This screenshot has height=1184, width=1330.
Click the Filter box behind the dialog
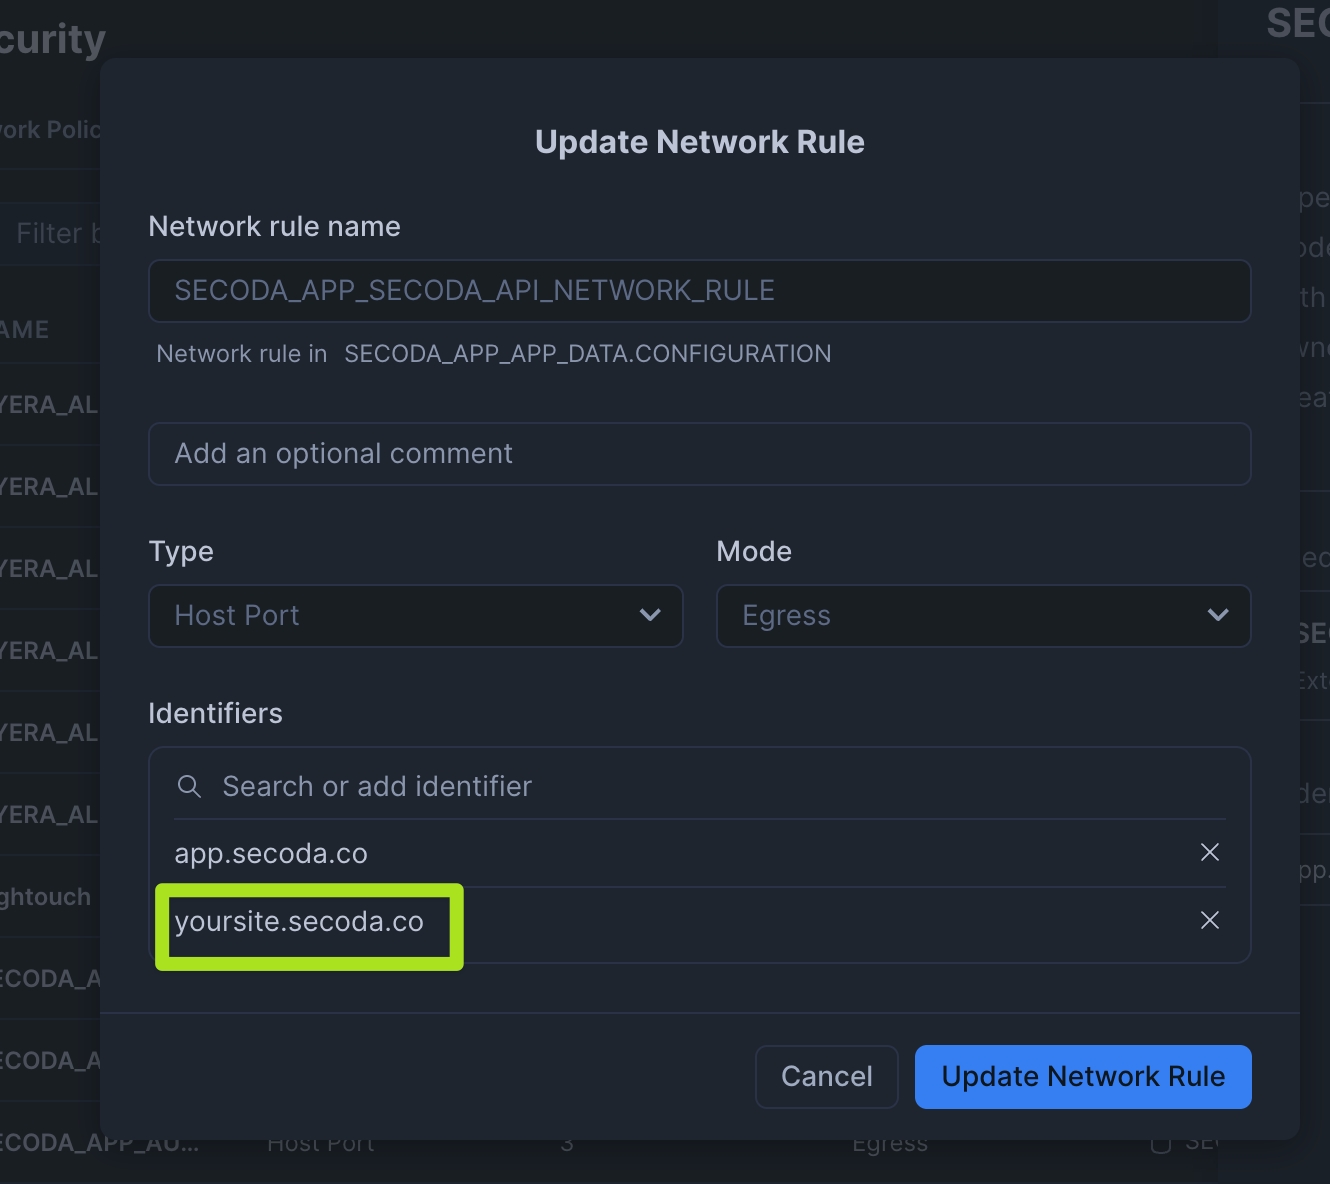(55, 234)
